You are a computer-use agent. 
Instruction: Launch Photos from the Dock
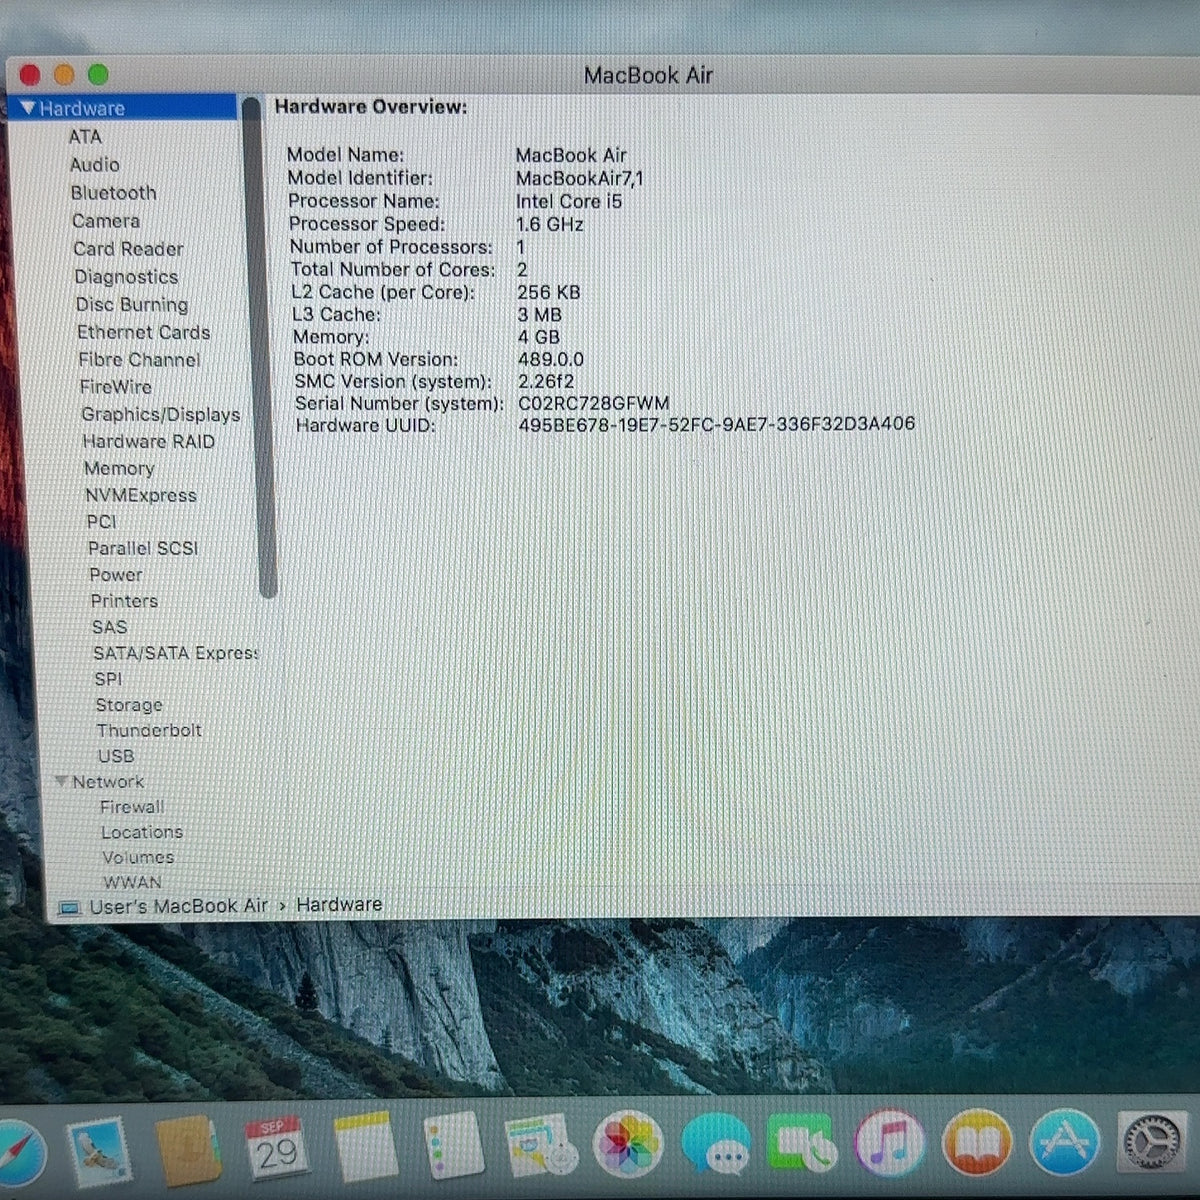coord(628,1144)
